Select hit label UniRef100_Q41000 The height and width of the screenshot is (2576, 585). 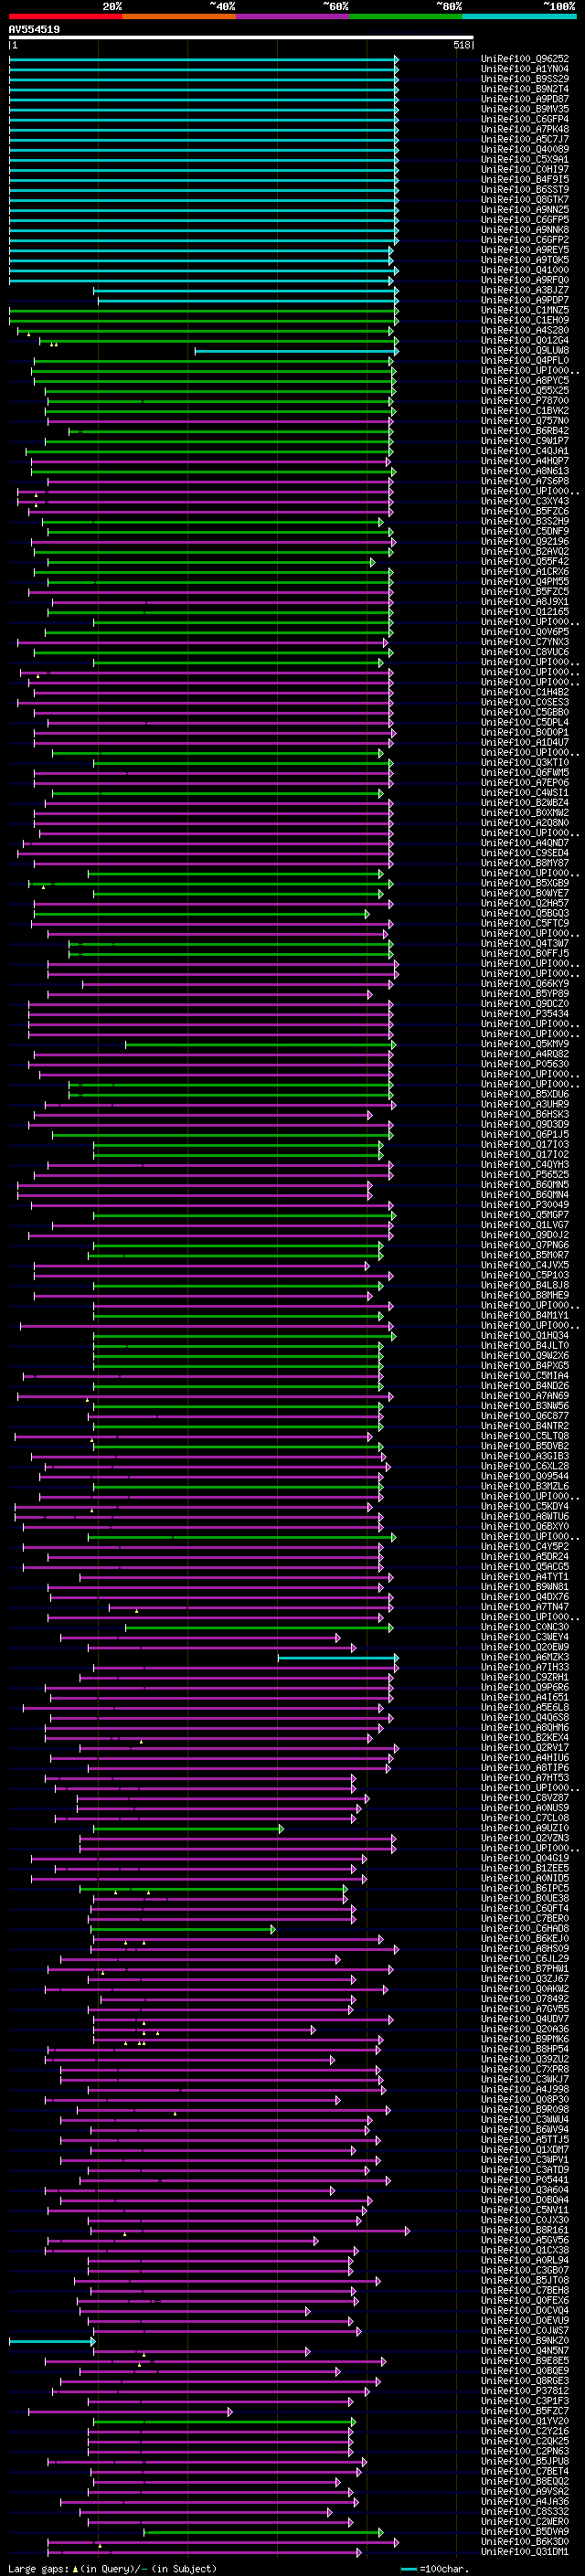pos(525,270)
